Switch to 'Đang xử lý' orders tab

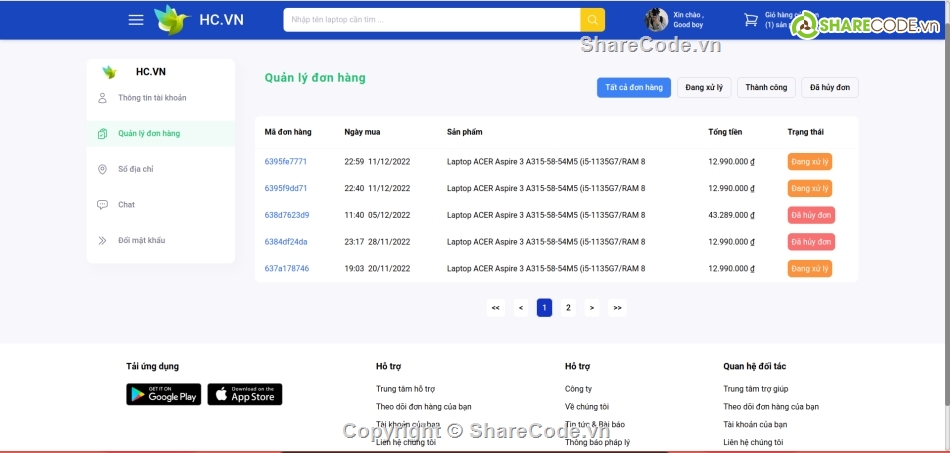[704, 88]
